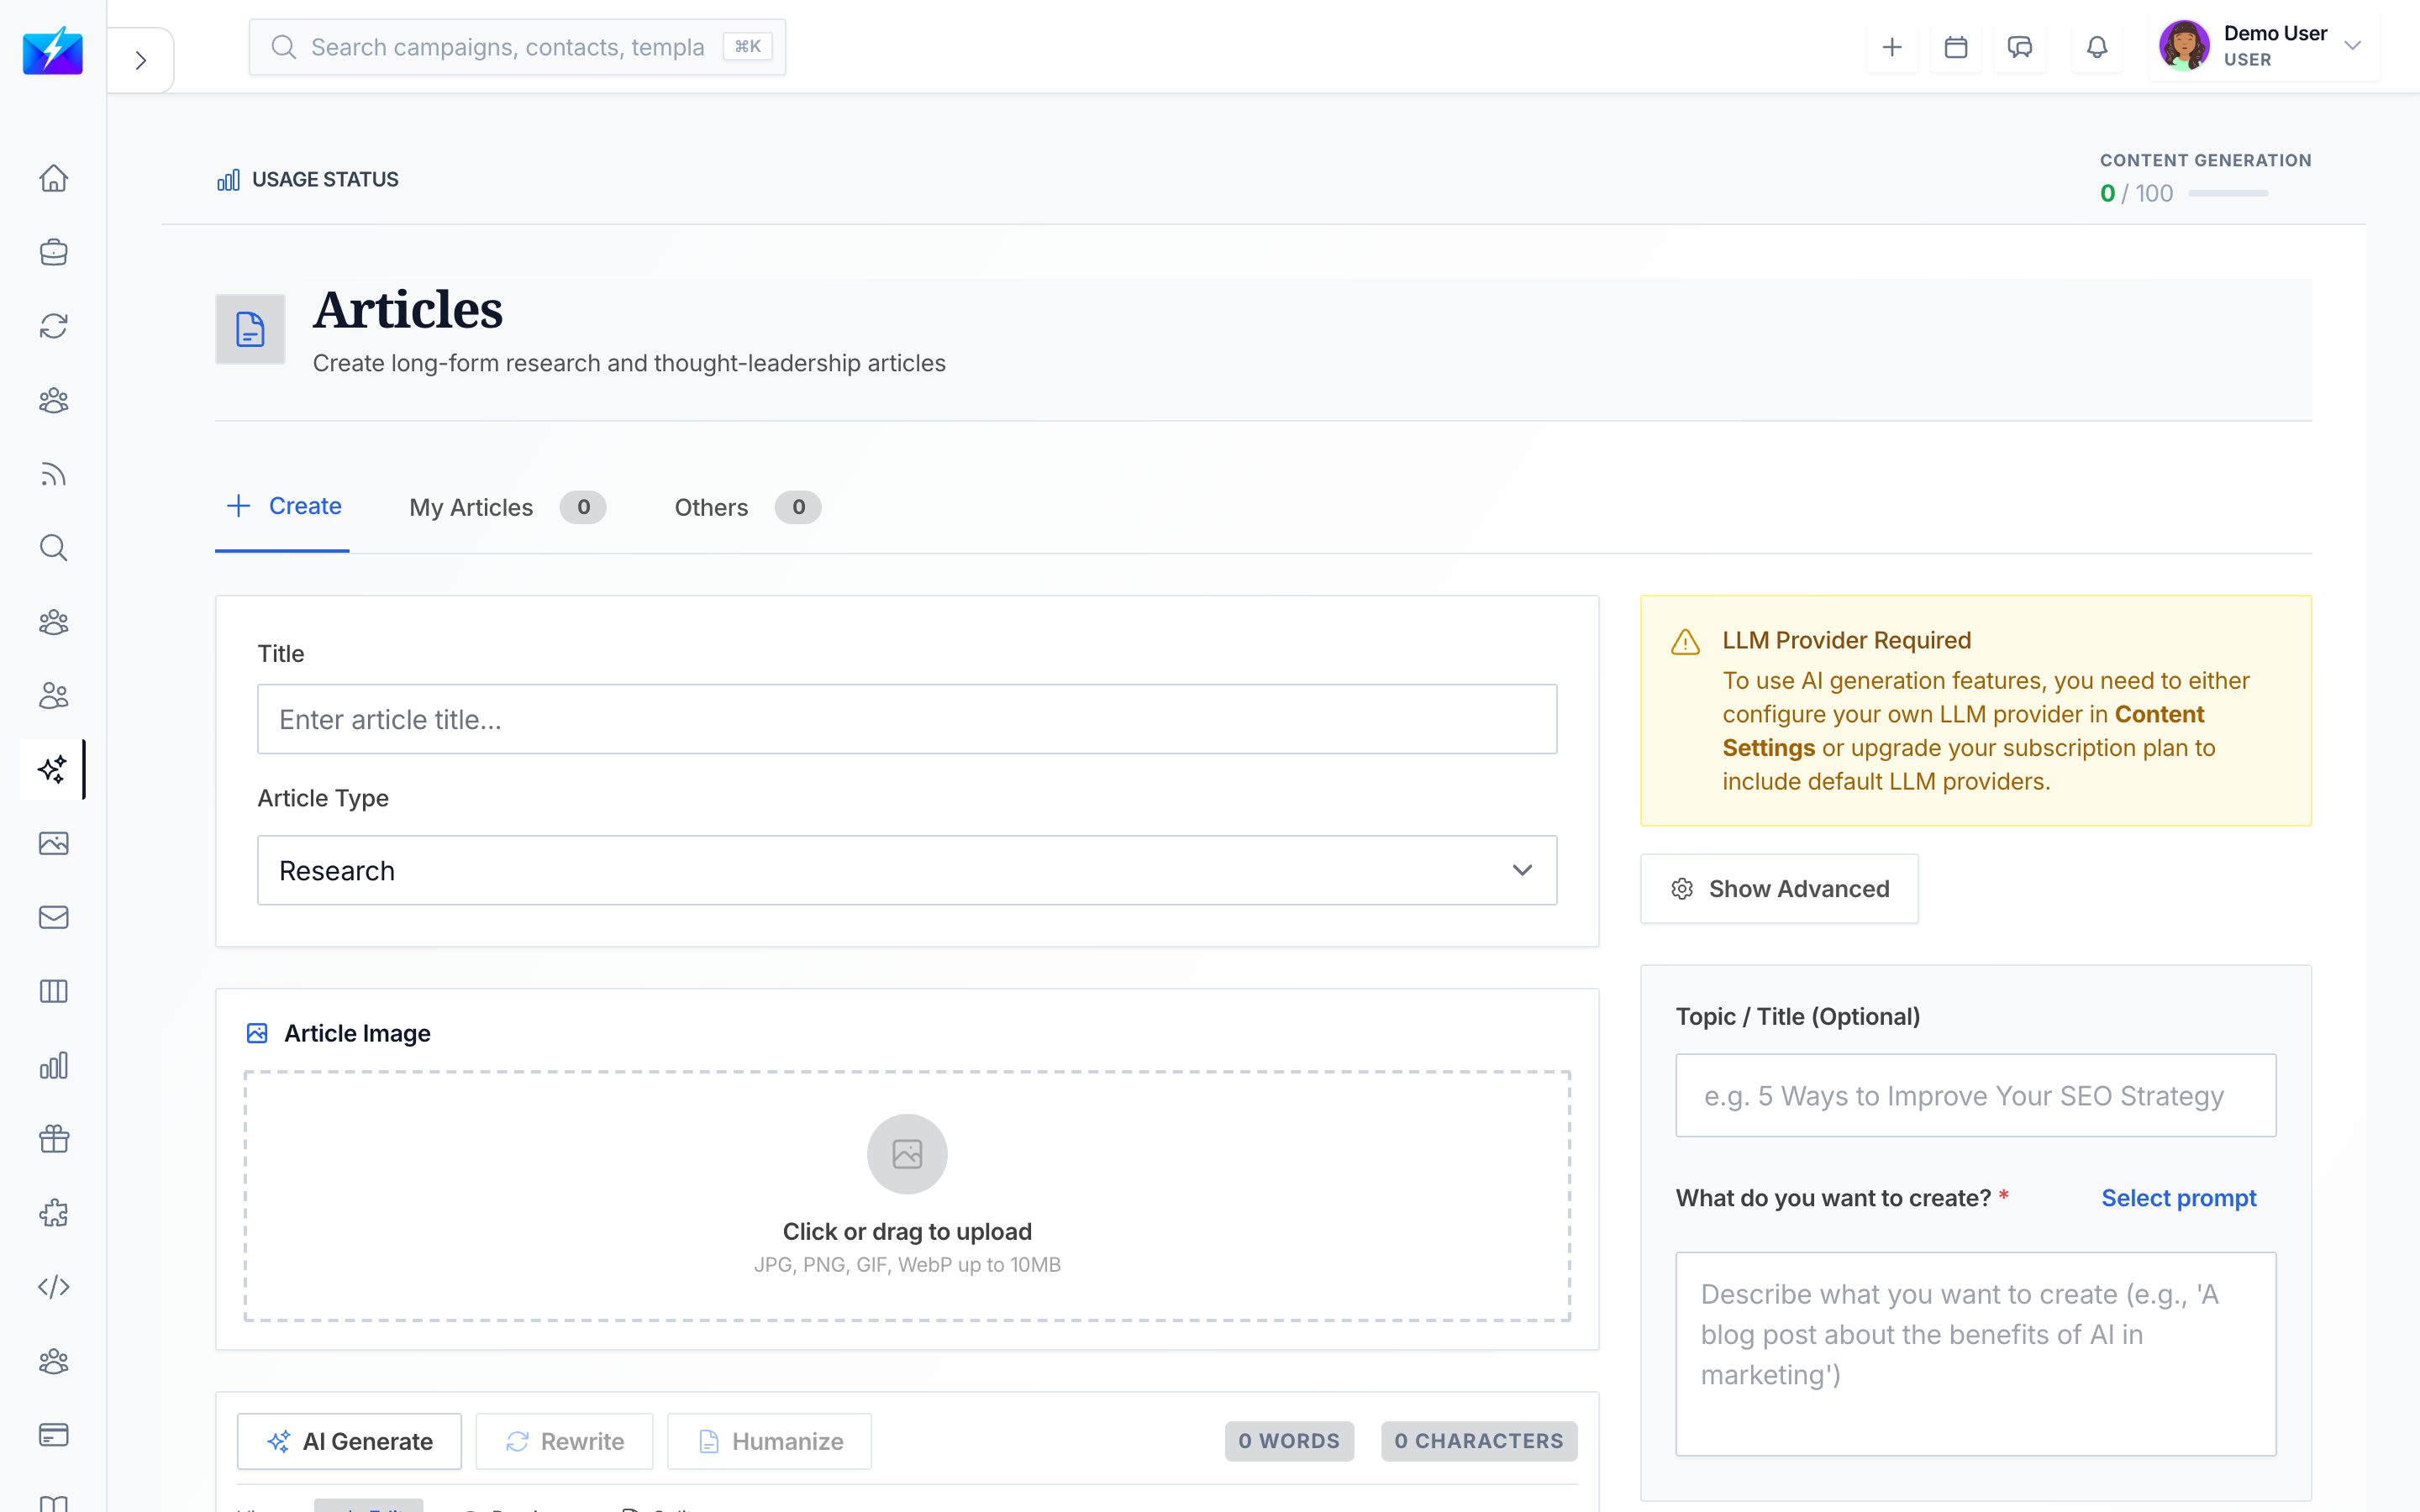Click the magnifier icon in the sidebar
This screenshot has height=1512, width=2420.
(x=53, y=548)
